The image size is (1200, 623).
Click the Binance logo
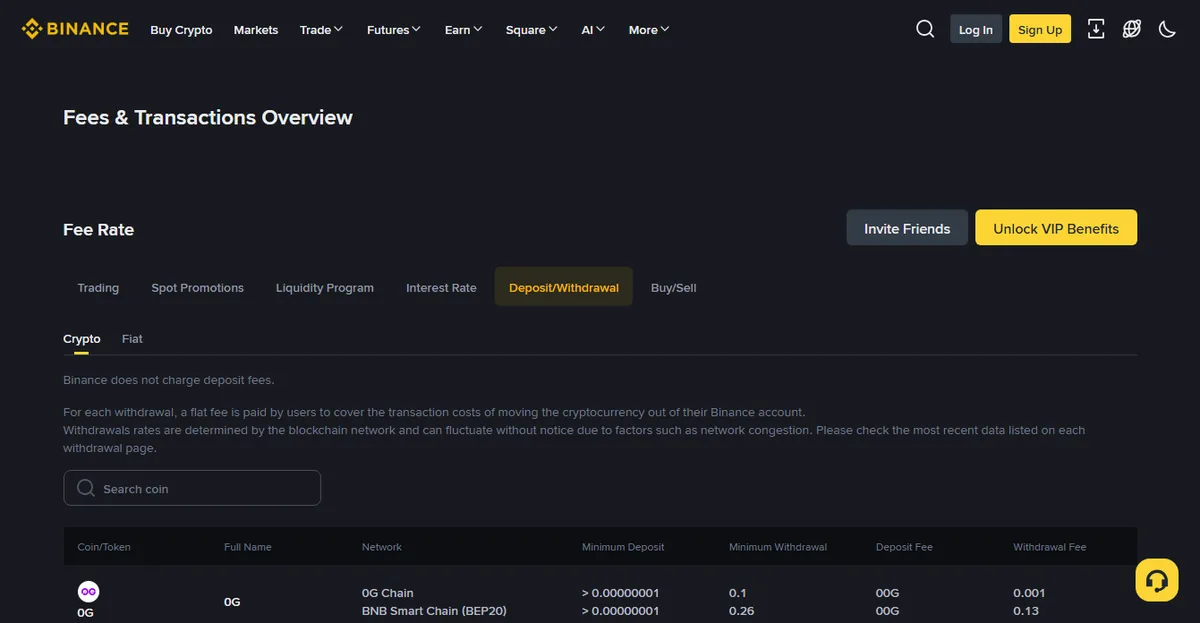click(x=75, y=29)
